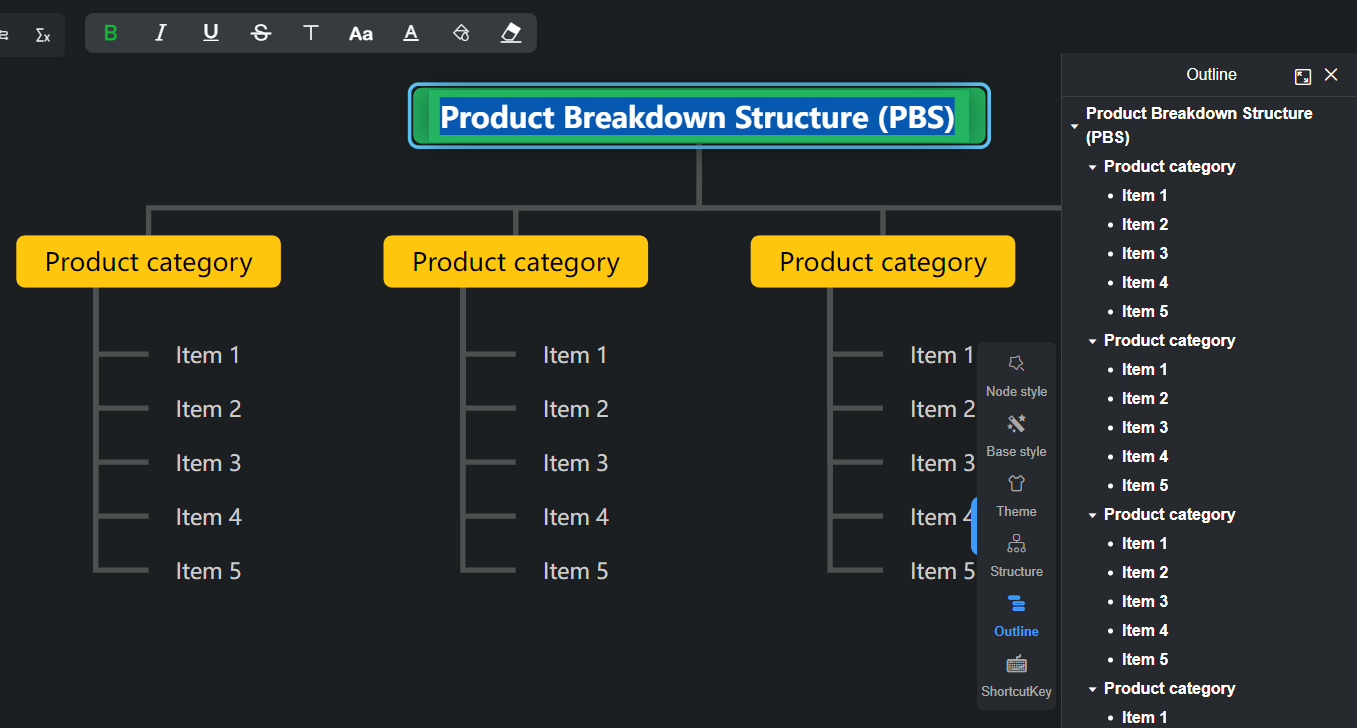Select Item 3 under the first outline category
Screen dimensions: 1357x728
[1144, 253]
